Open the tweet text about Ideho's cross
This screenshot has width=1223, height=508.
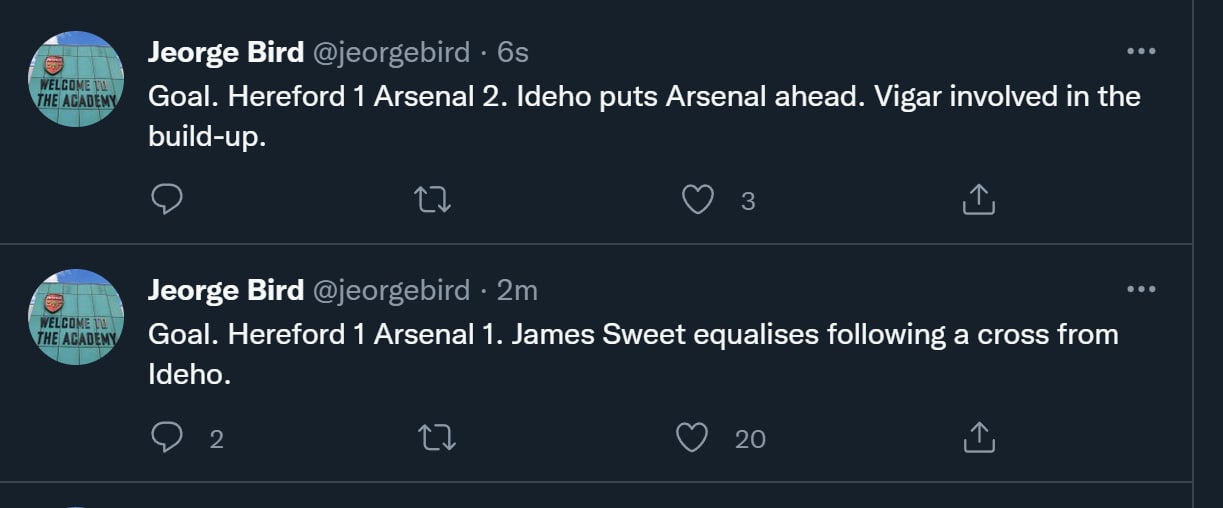pos(632,353)
